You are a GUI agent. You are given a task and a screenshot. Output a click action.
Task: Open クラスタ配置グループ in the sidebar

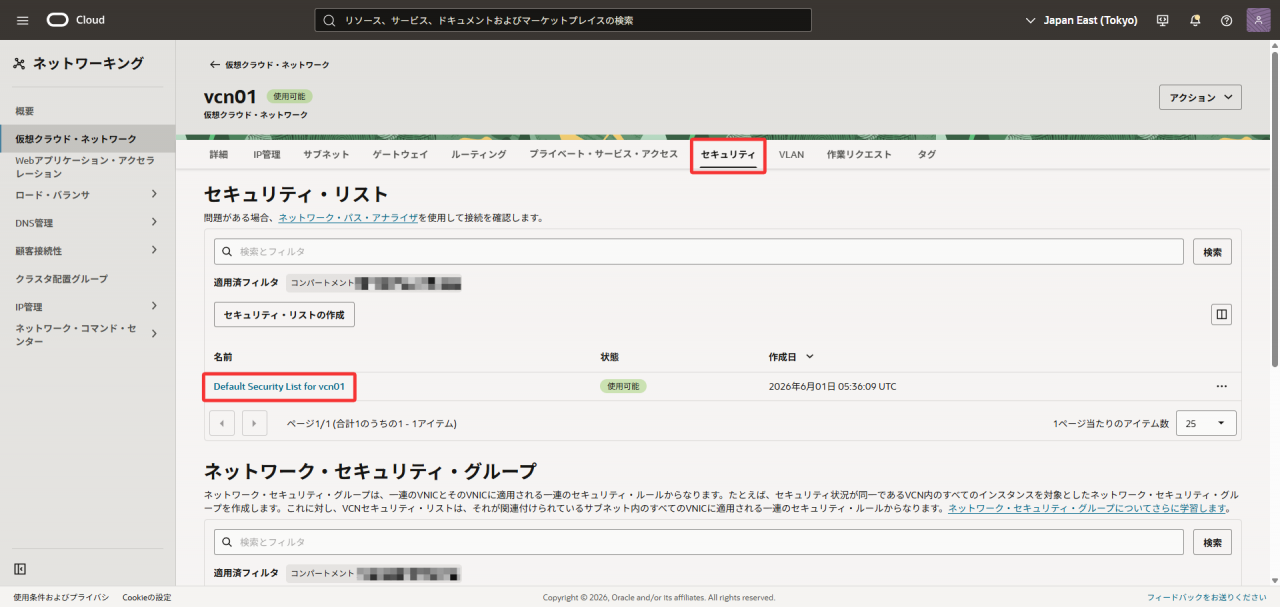point(61,278)
